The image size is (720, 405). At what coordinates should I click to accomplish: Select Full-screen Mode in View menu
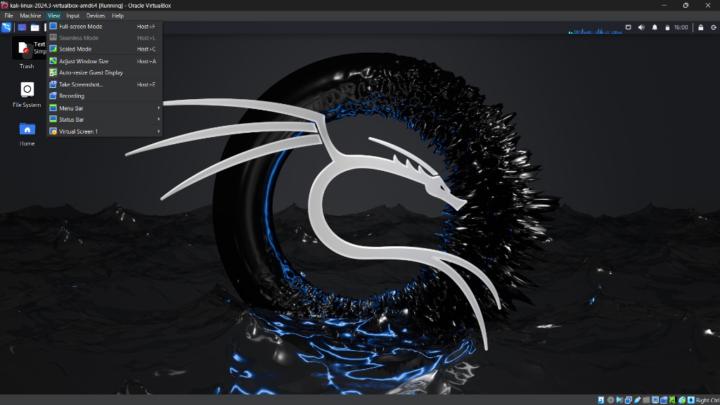104,27
